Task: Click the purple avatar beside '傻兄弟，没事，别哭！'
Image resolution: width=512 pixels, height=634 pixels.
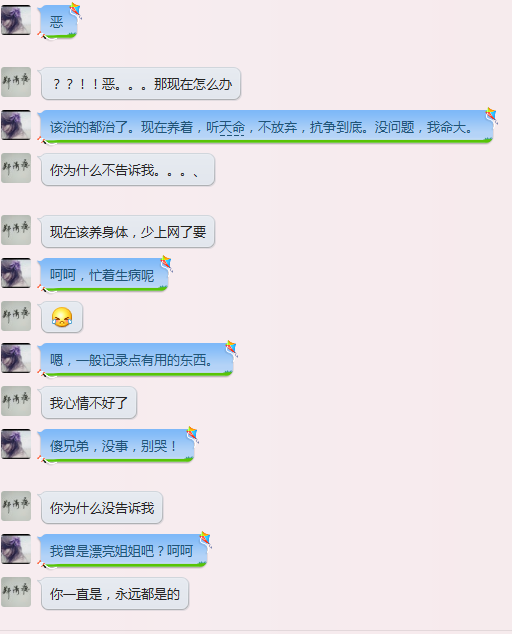Action: coord(16,444)
